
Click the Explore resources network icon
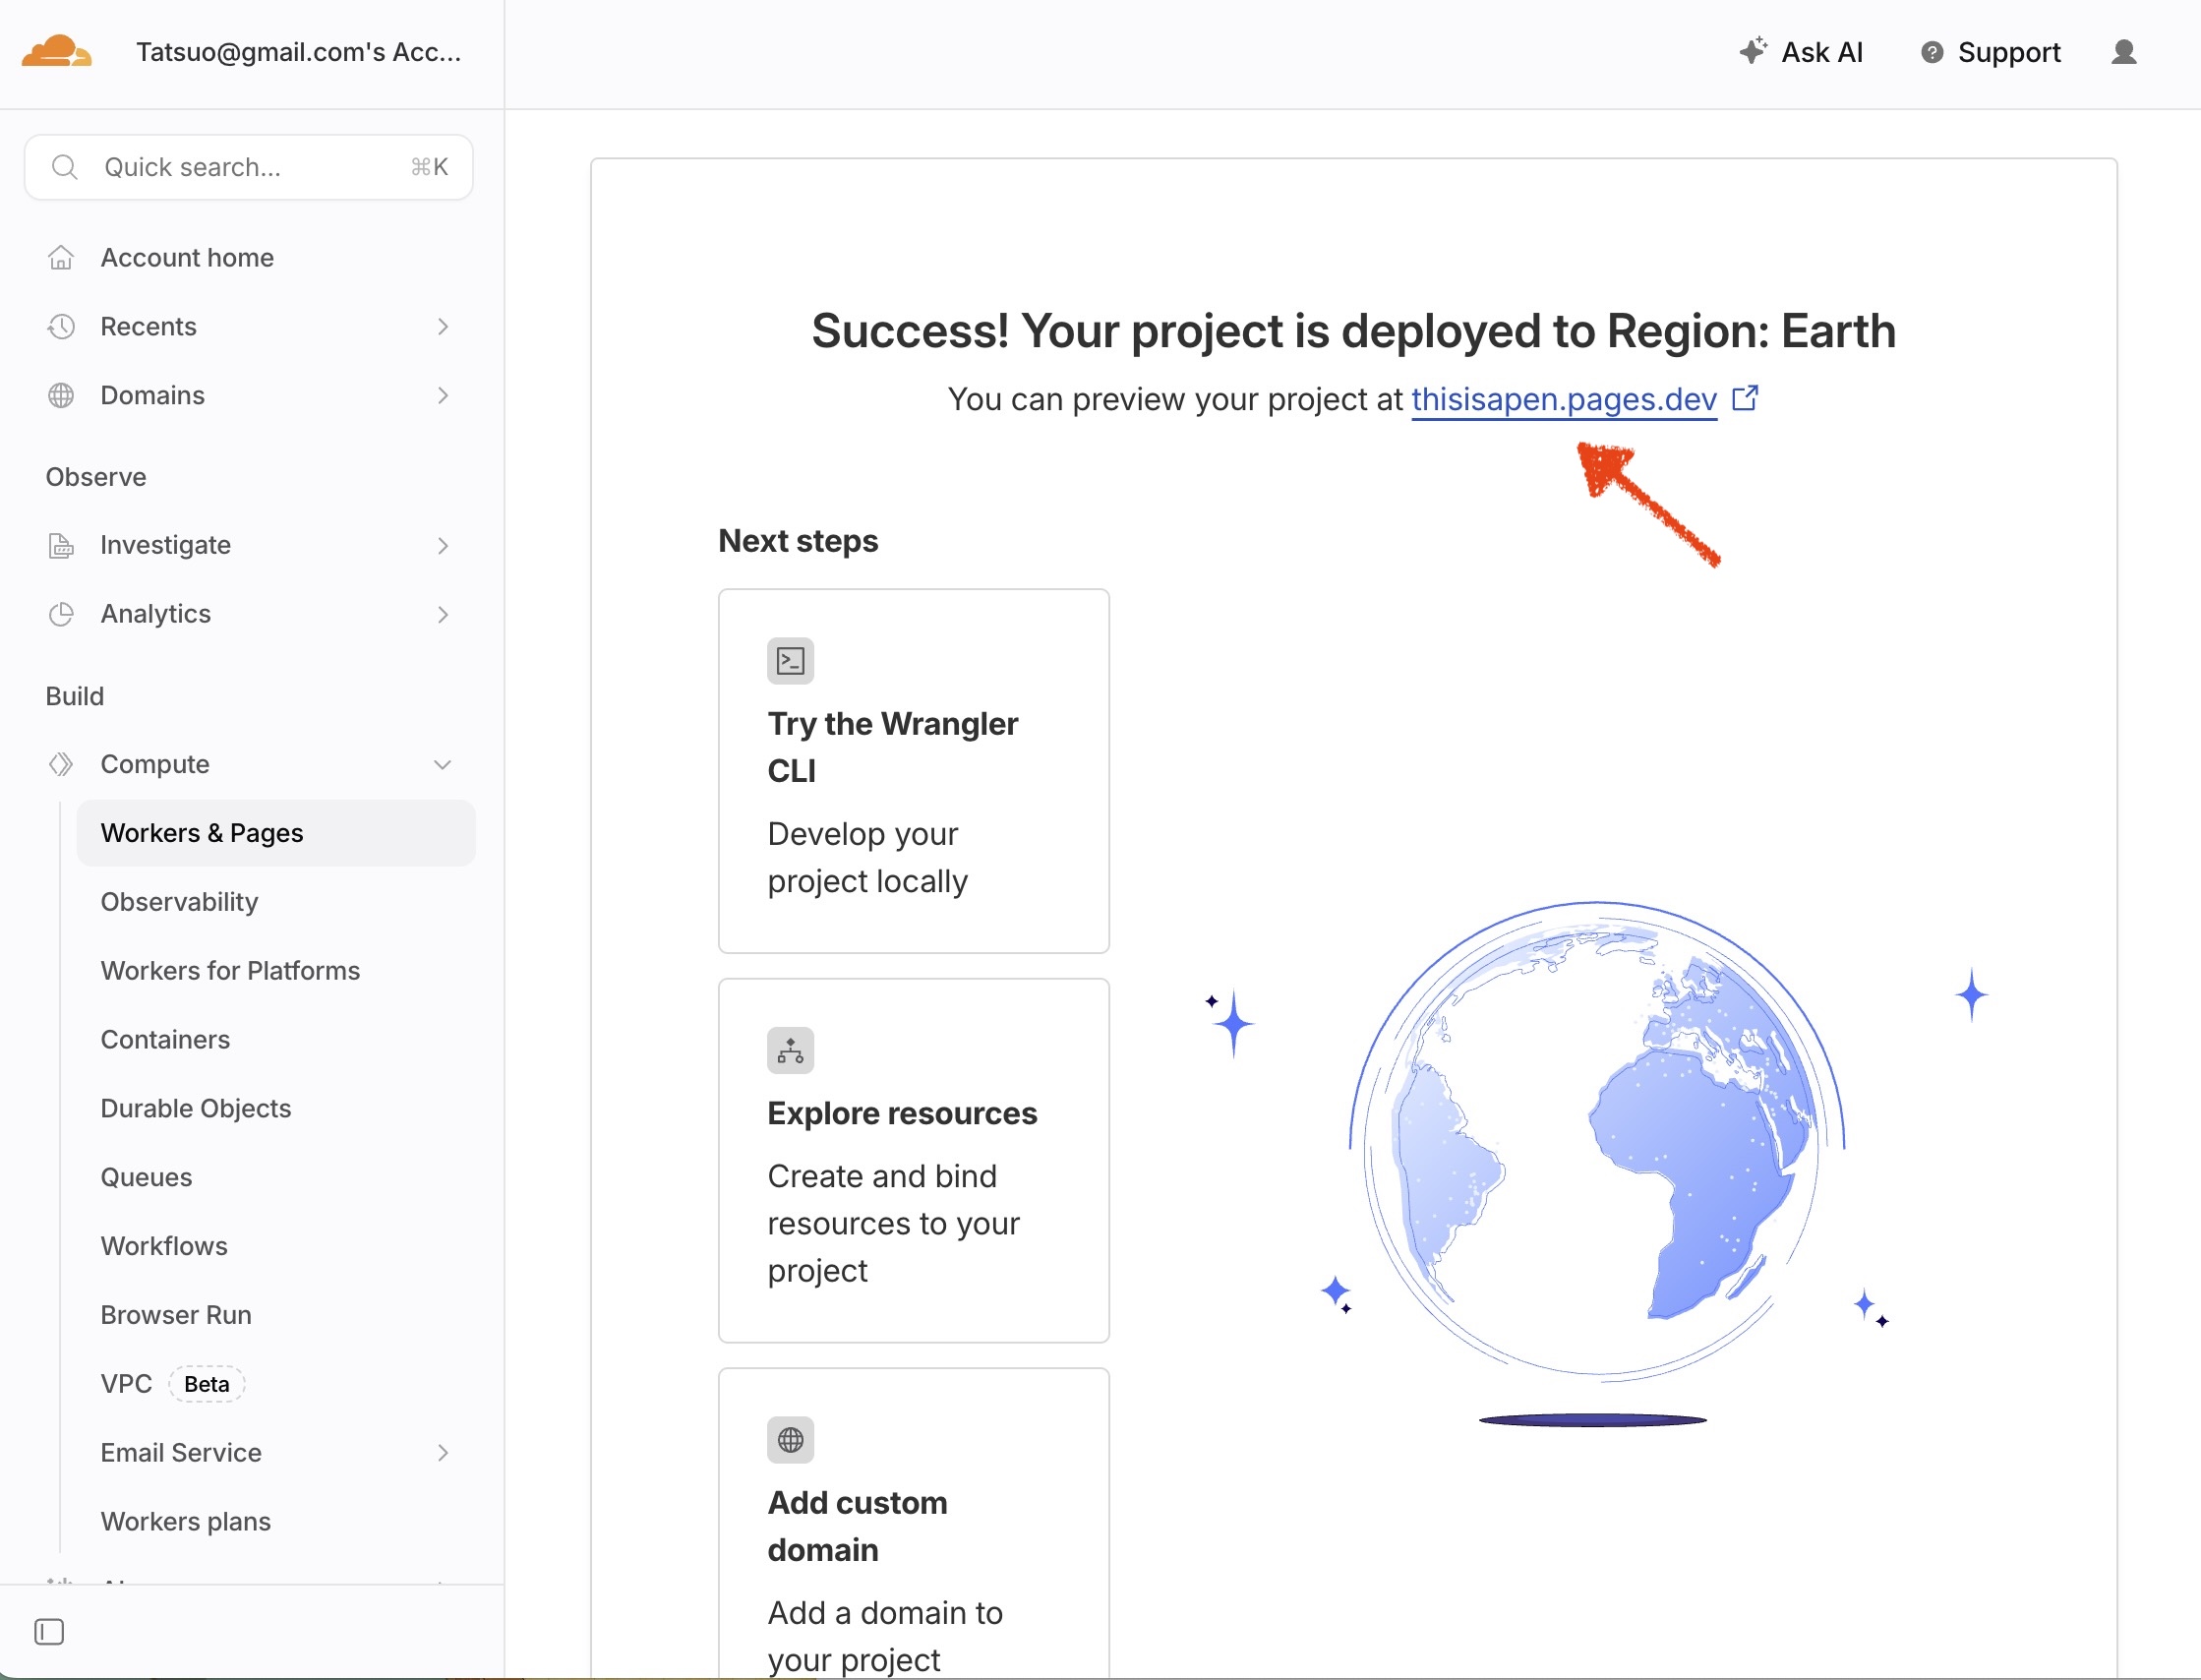(x=791, y=1051)
